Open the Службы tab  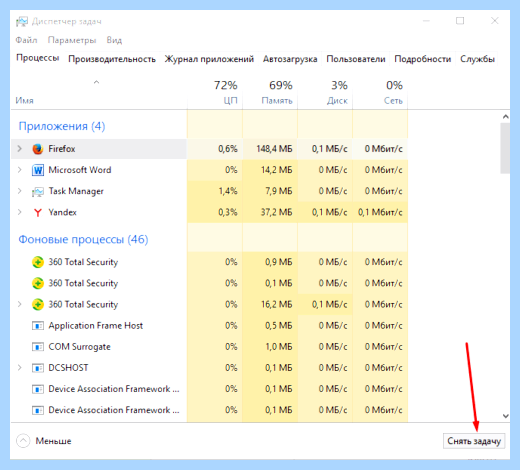coord(477,59)
